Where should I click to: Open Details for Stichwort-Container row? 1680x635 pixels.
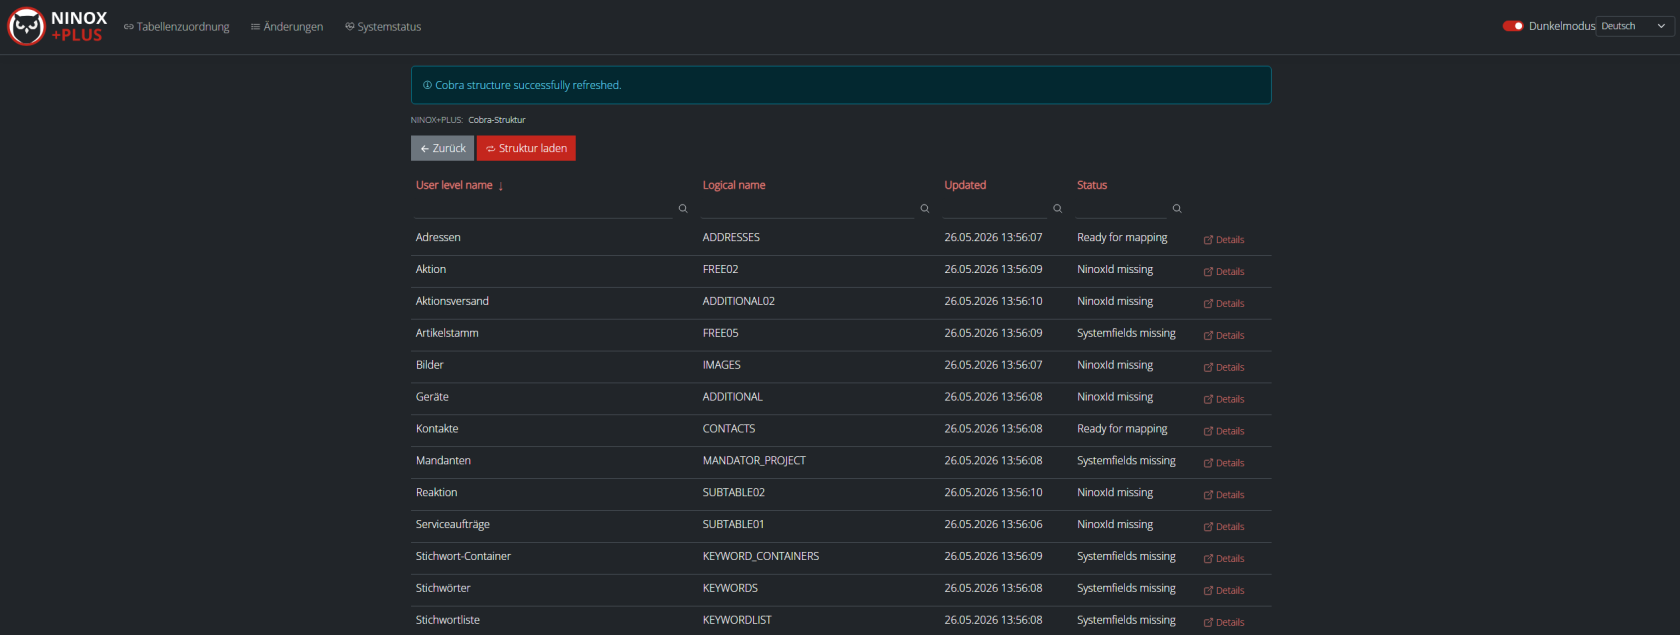(1224, 560)
